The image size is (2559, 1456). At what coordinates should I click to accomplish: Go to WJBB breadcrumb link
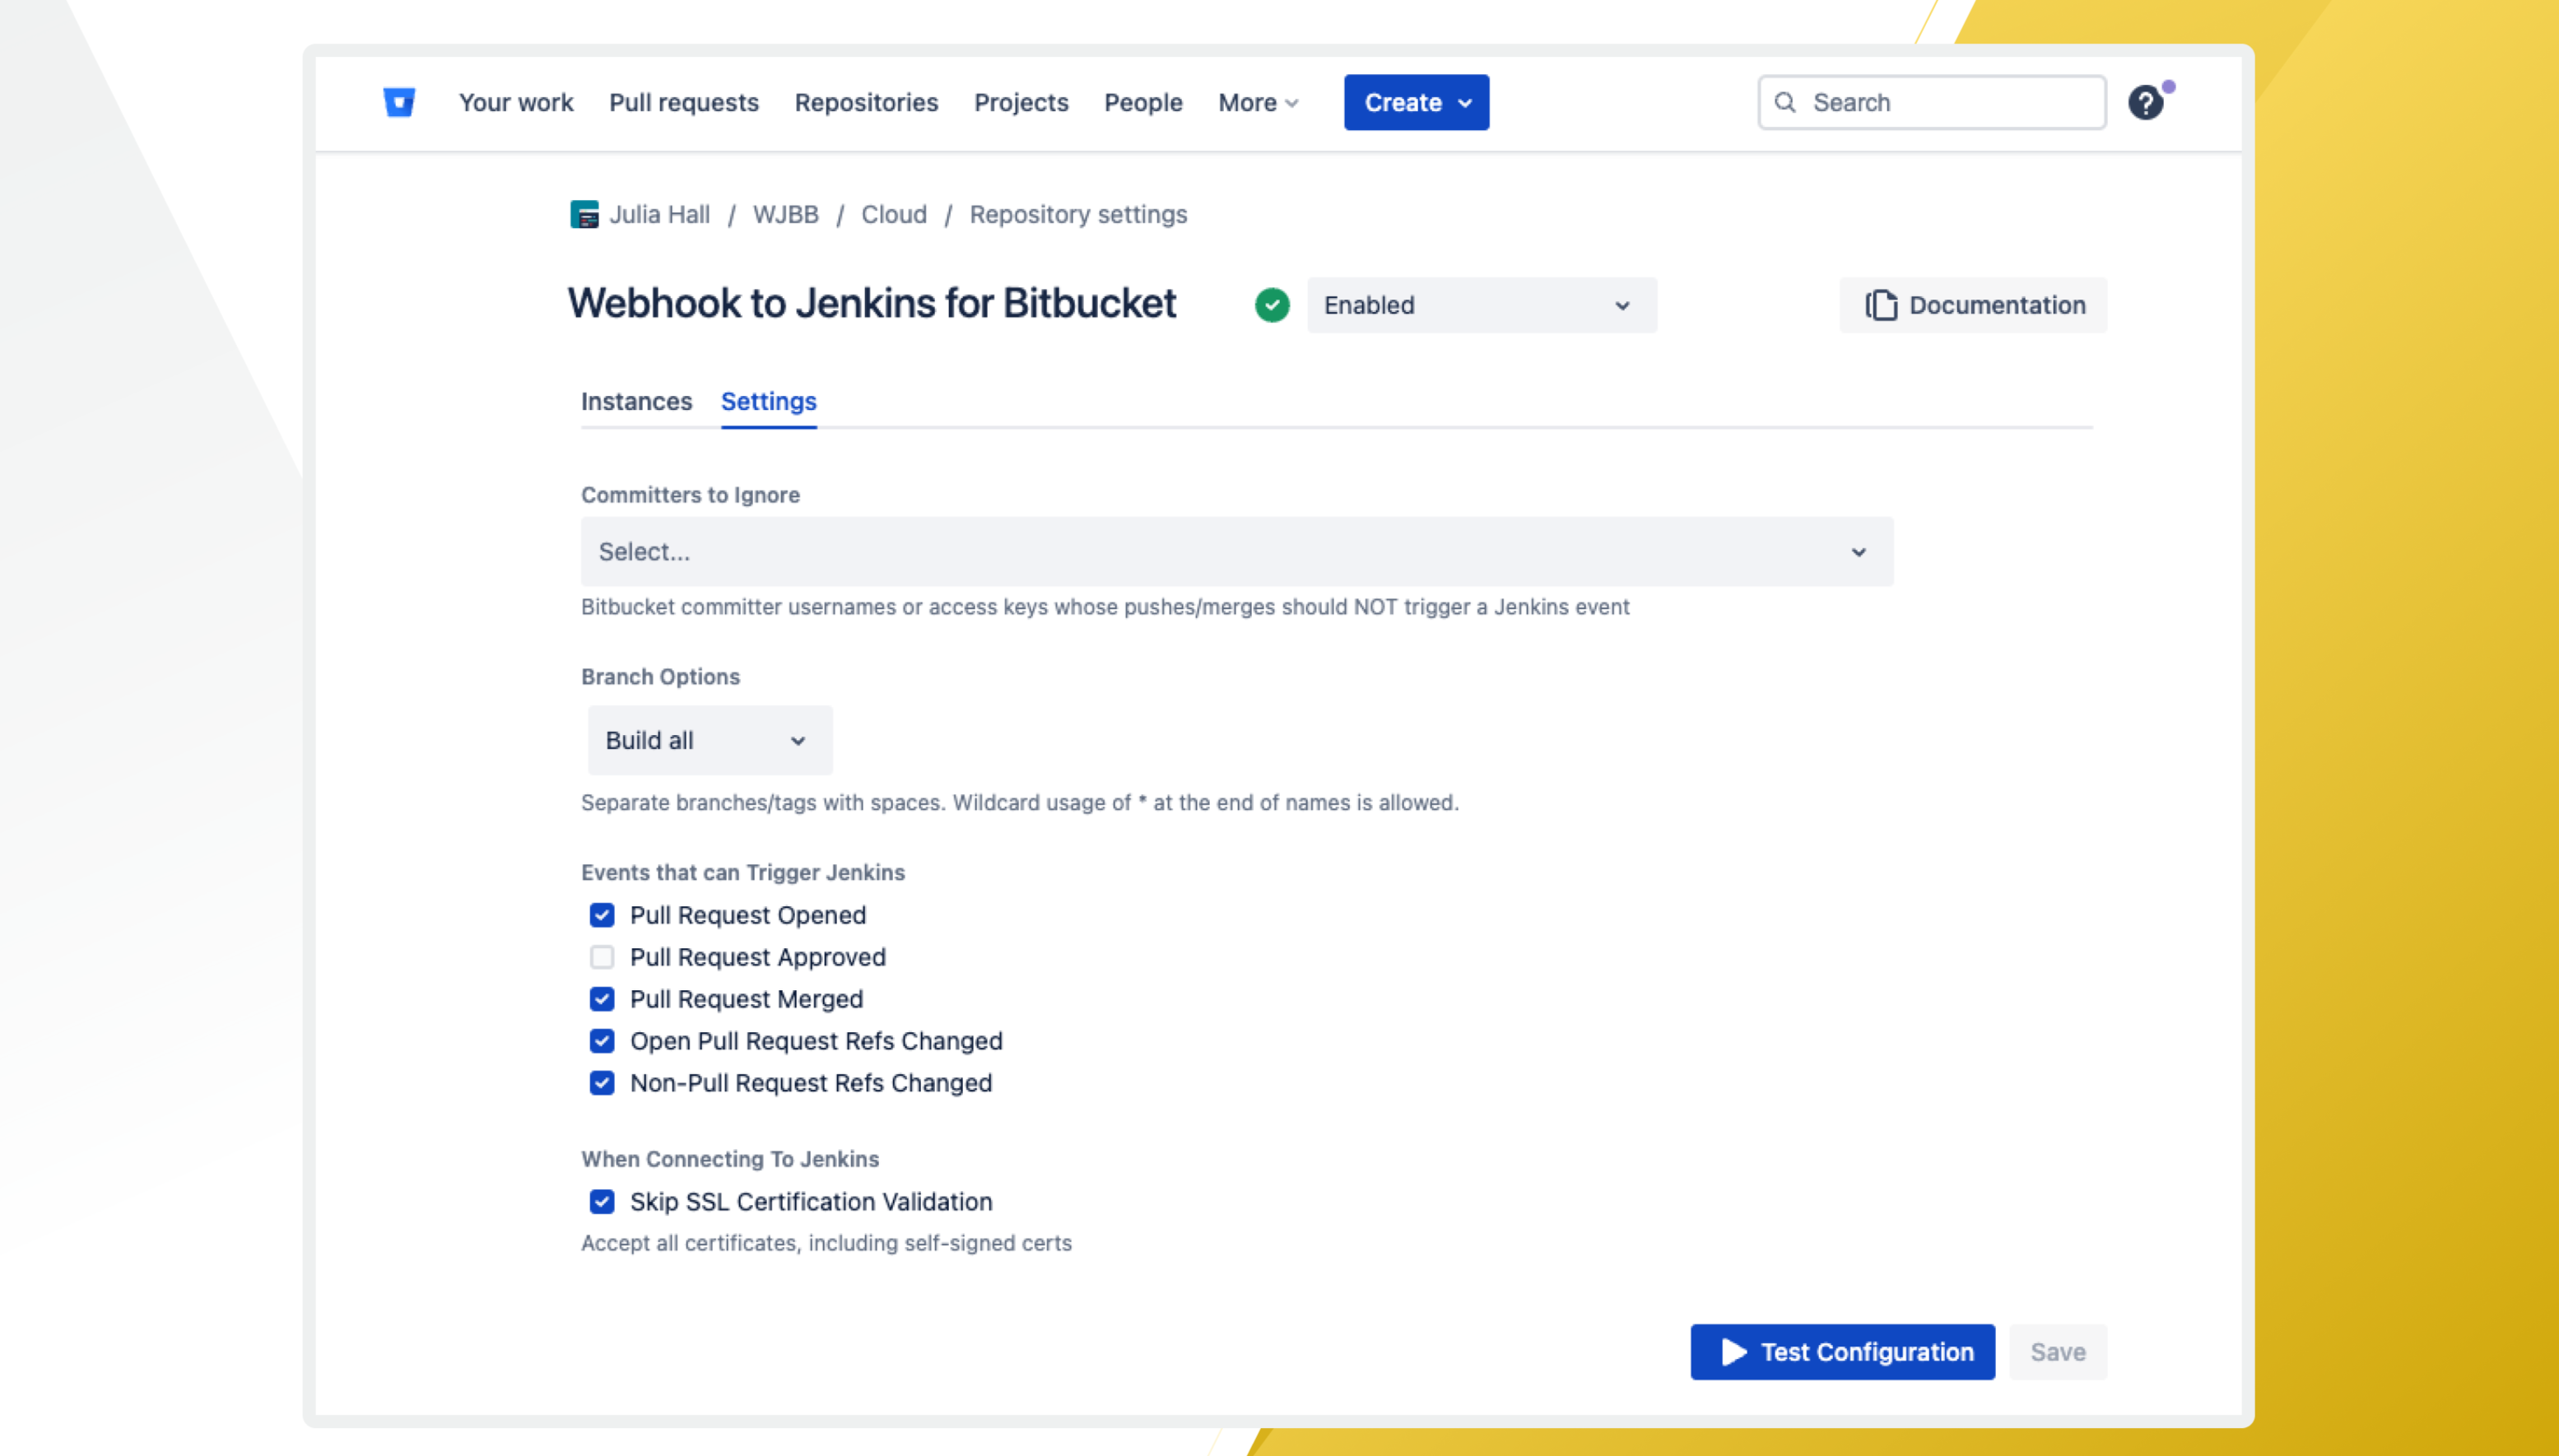pos(785,214)
